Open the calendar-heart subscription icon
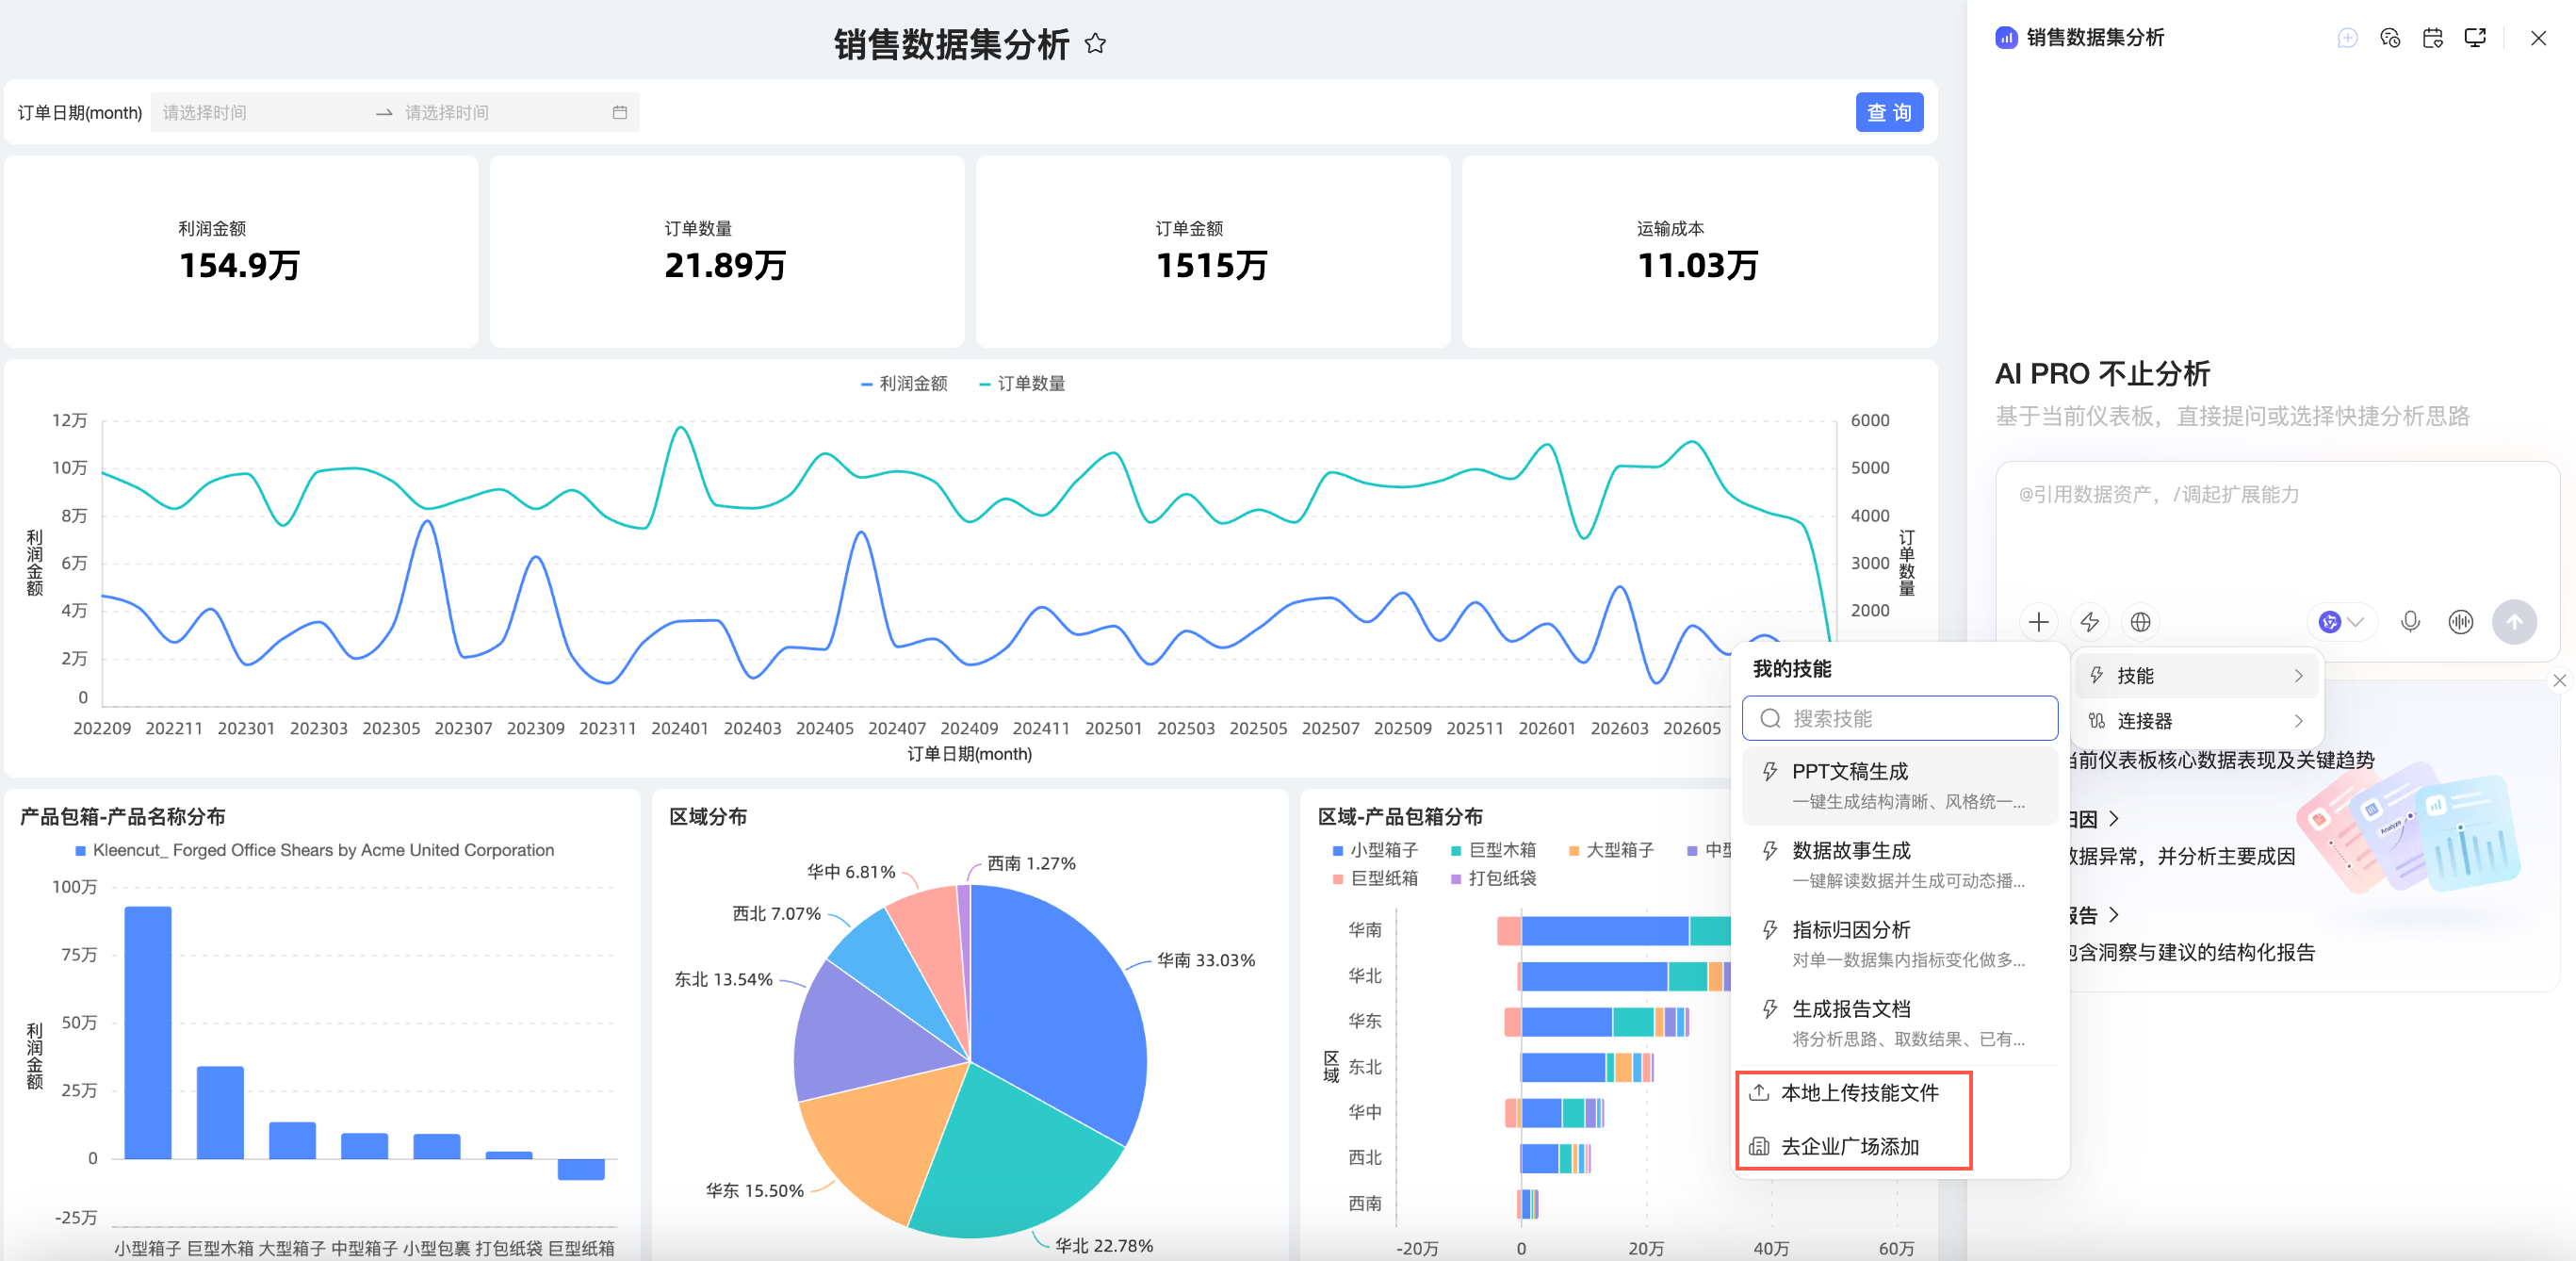The width and height of the screenshot is (2576, 1261). tap(2433, 38)
